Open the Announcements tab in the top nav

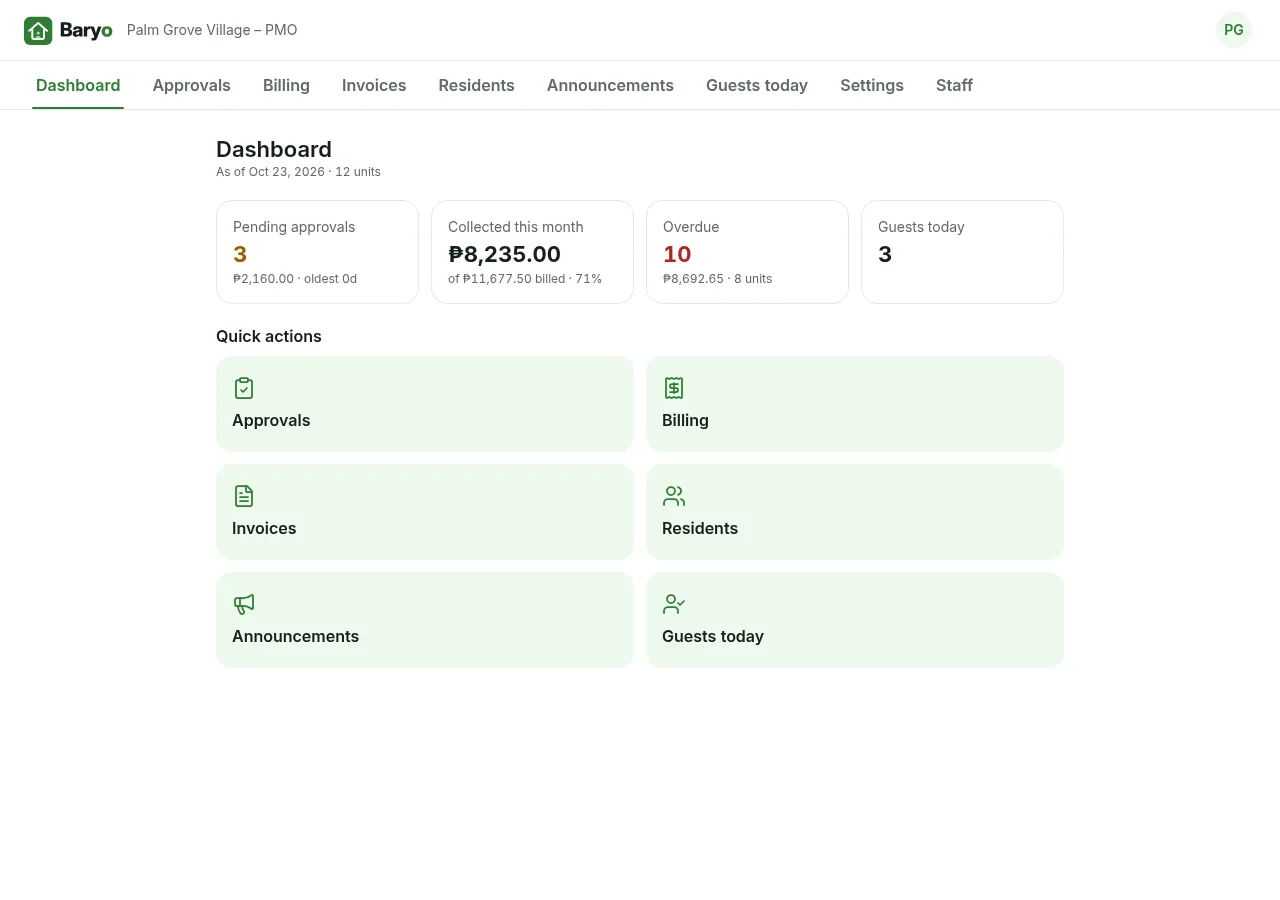click(x=610, y=85)
